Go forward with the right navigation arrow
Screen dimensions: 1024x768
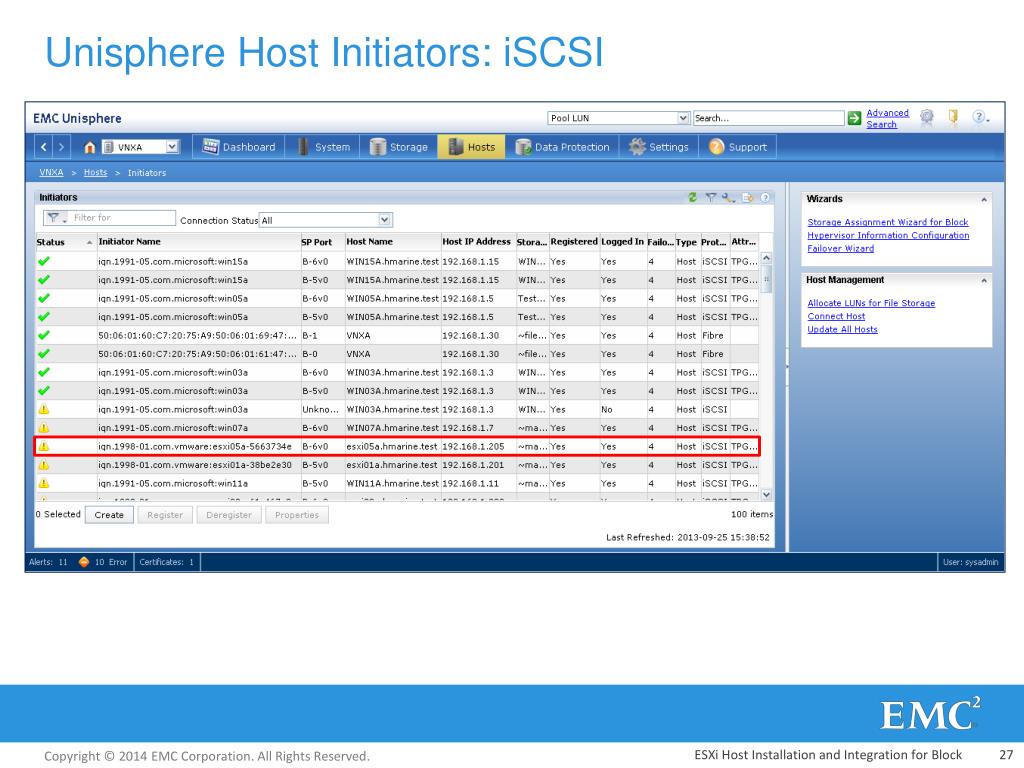pyautogui.click(x=61, y=147)
